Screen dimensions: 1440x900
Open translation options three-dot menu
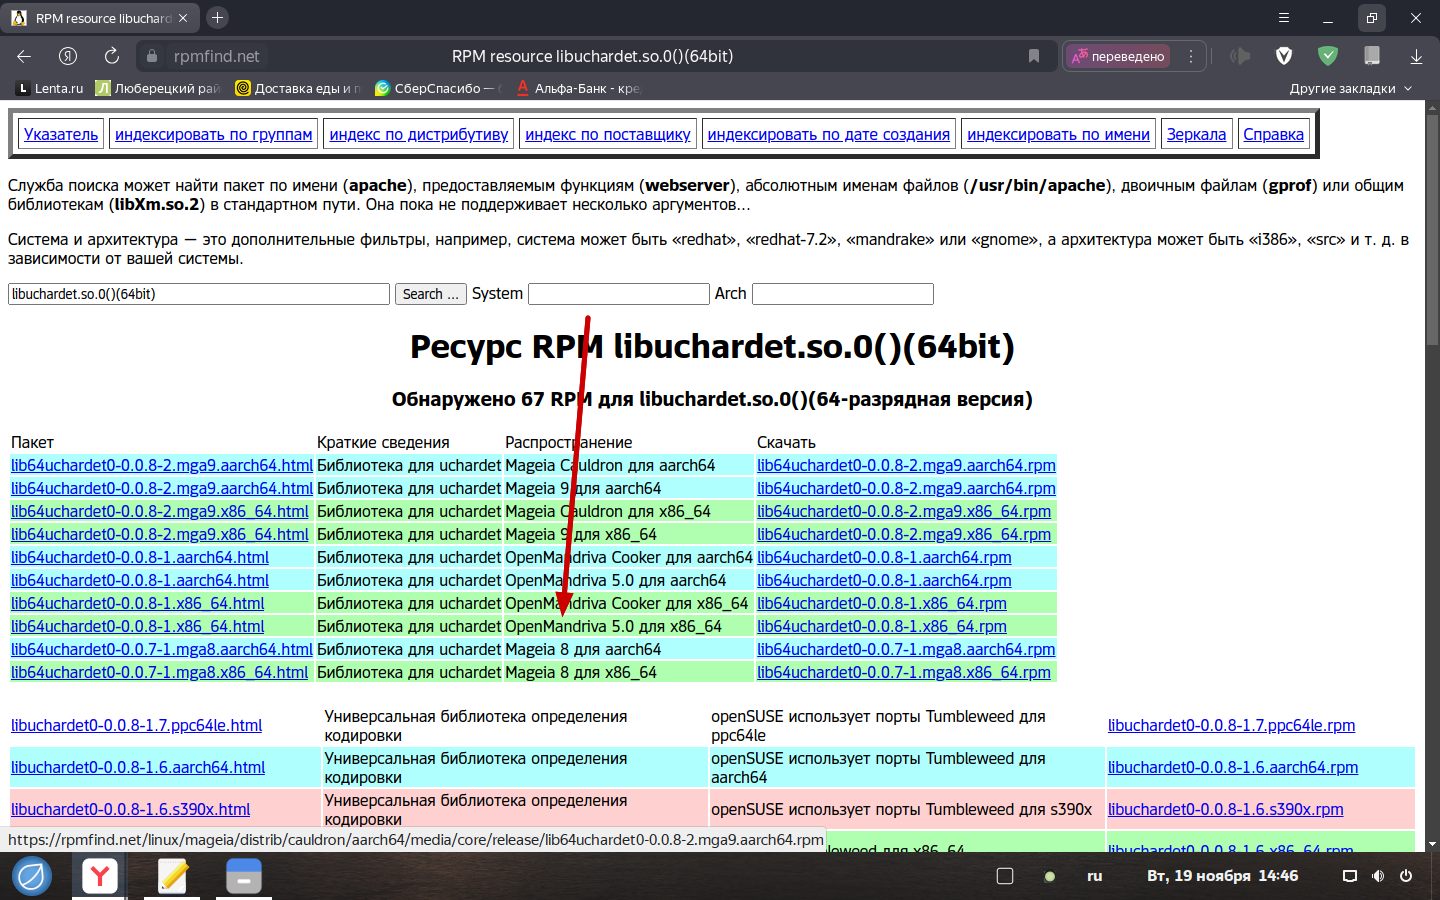[1191, 56]
